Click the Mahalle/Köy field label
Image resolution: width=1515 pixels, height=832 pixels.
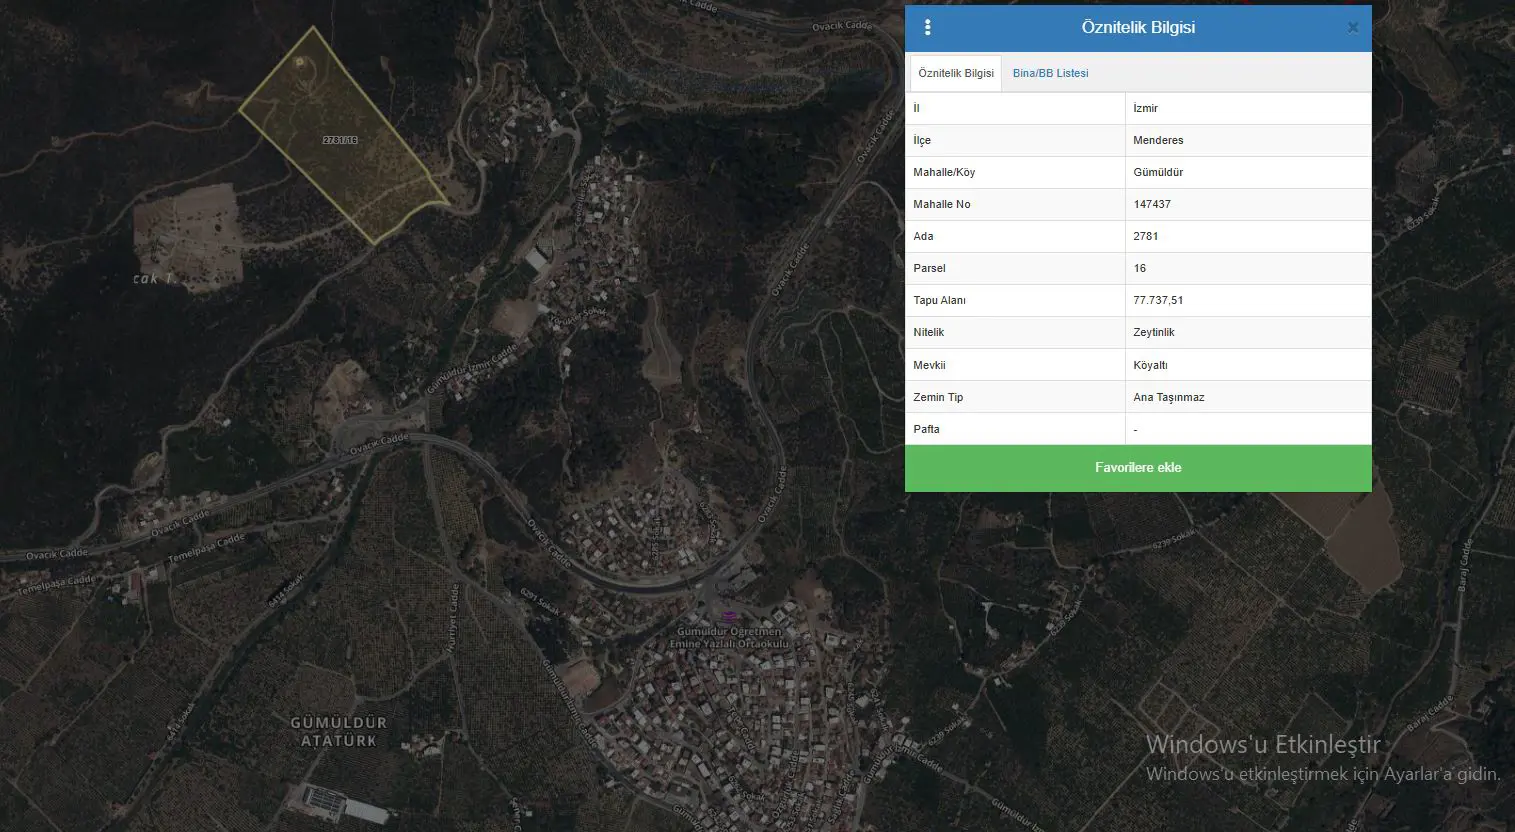(x=944, y=172)
